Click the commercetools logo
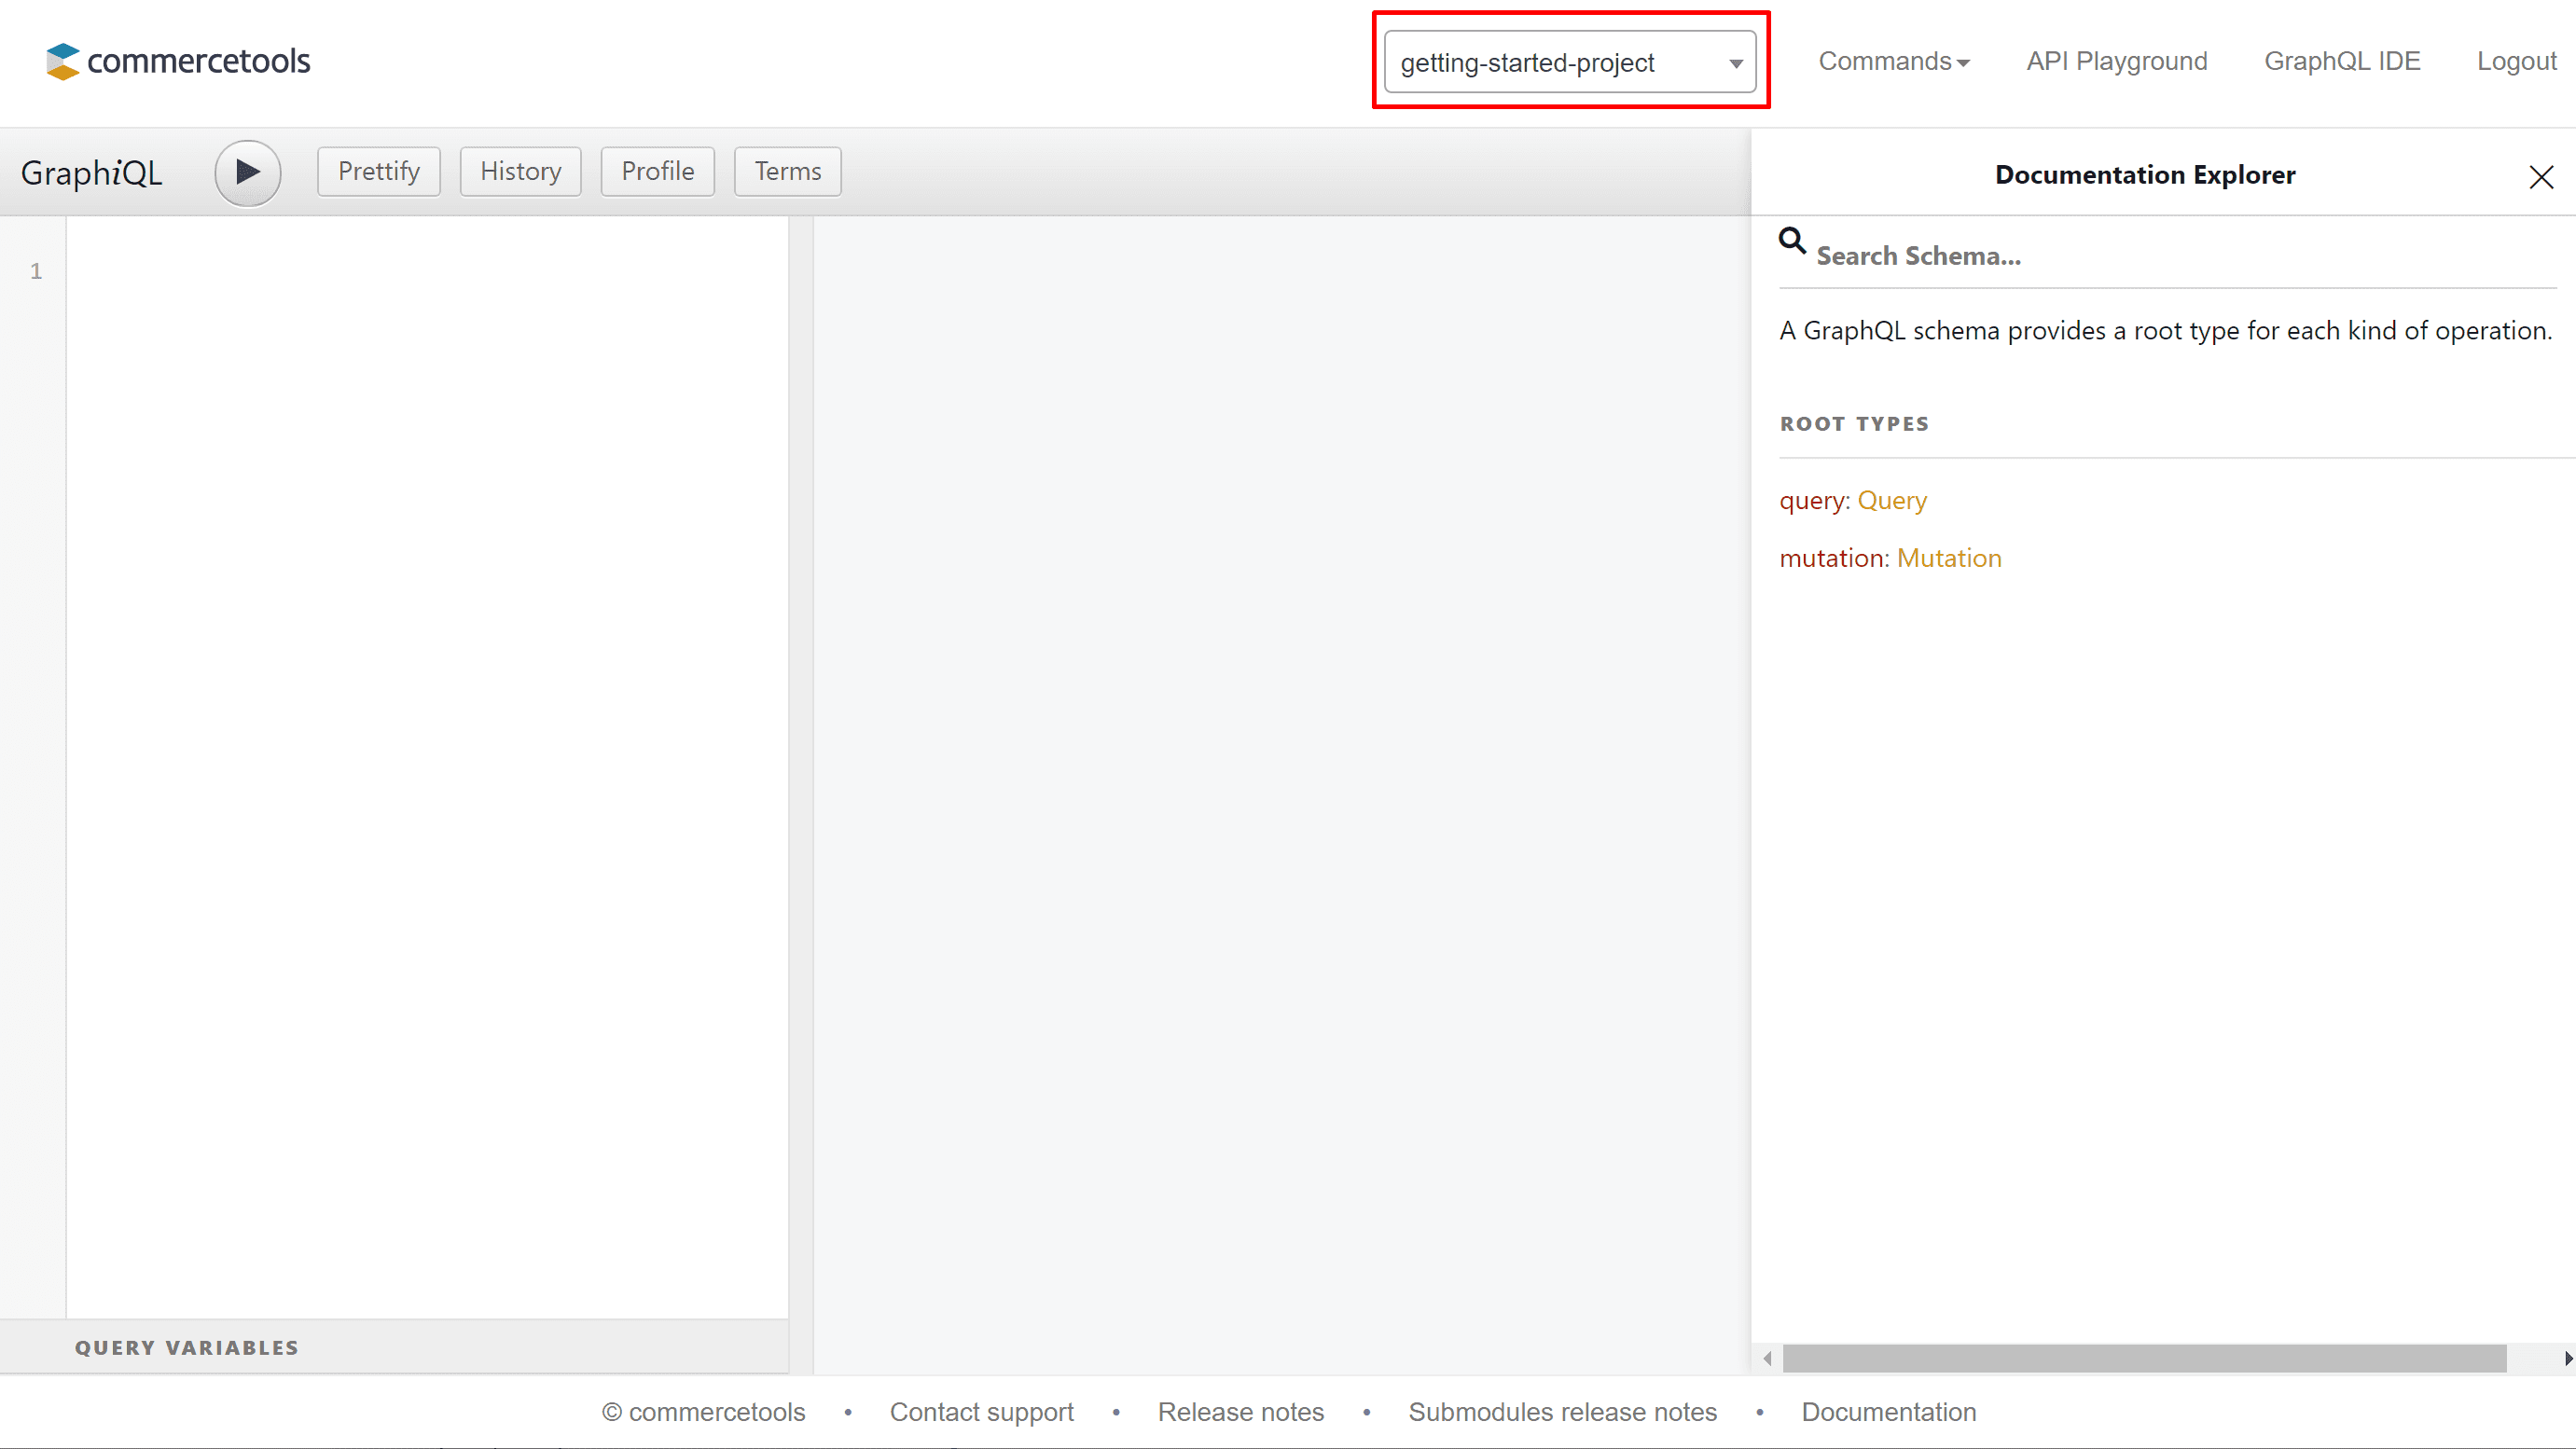This screenshot has width=2576, height=1449. [x=178, y=61]
